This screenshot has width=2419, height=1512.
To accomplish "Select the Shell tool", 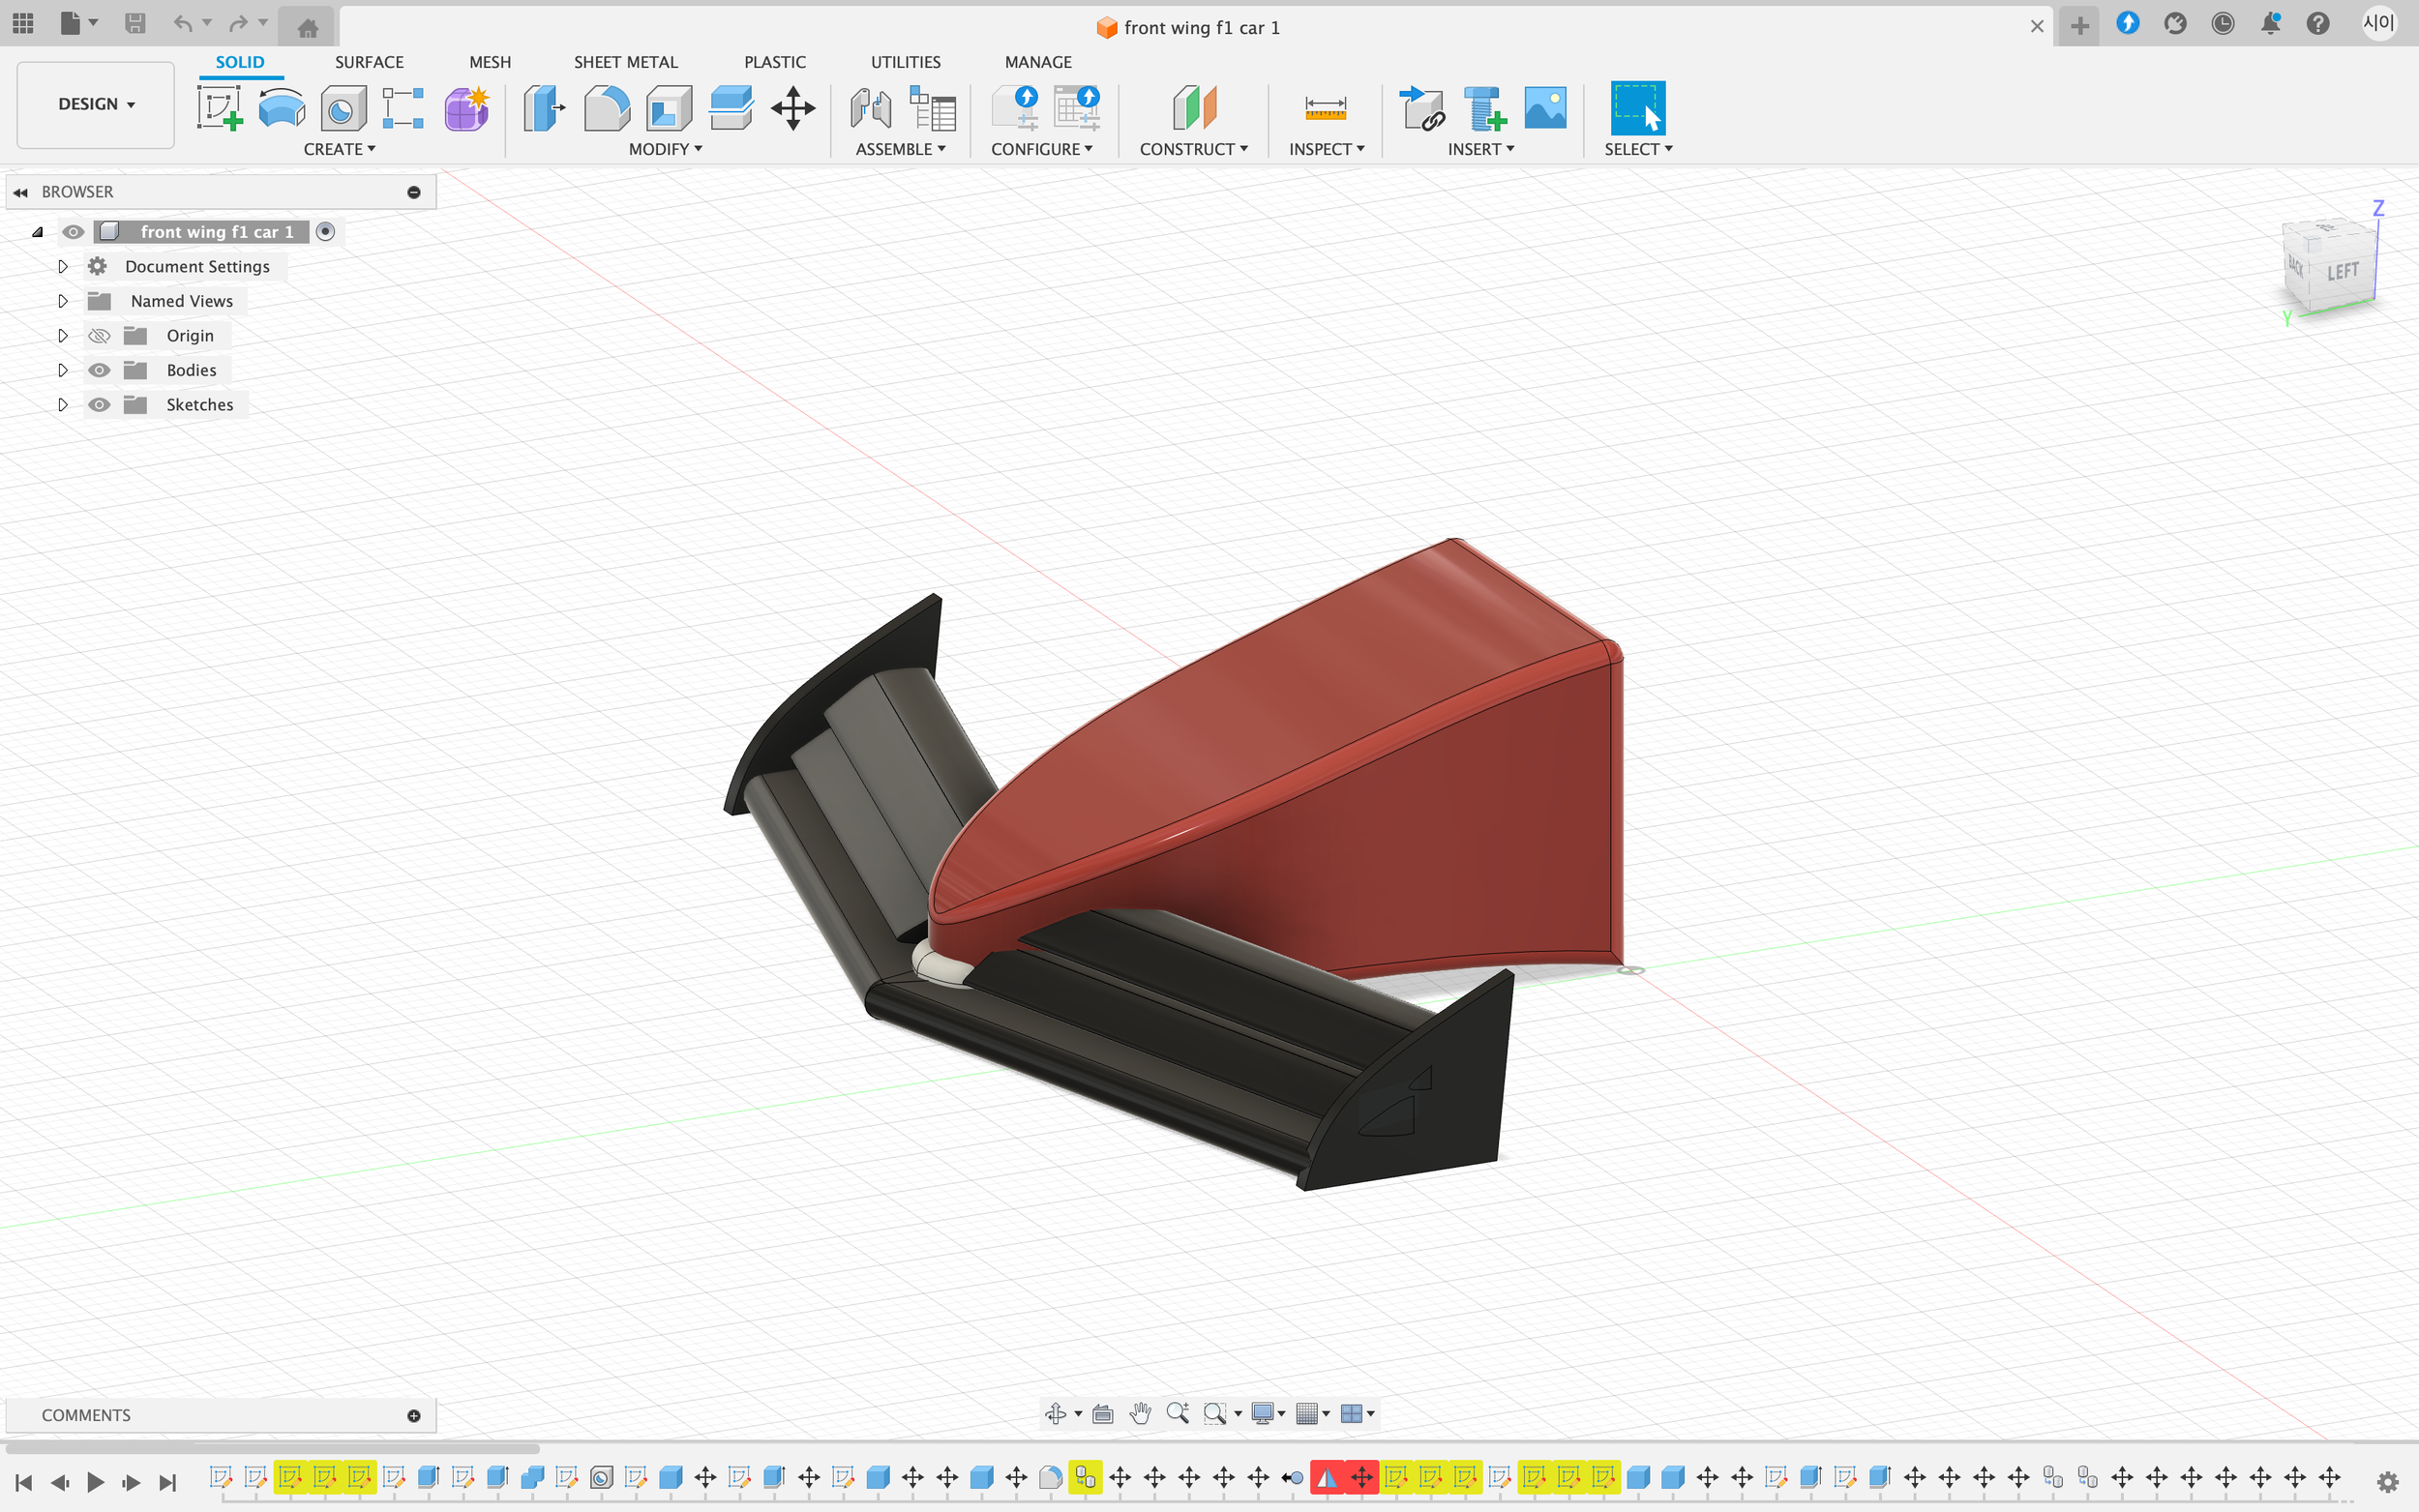I will (x=669, y=108).
